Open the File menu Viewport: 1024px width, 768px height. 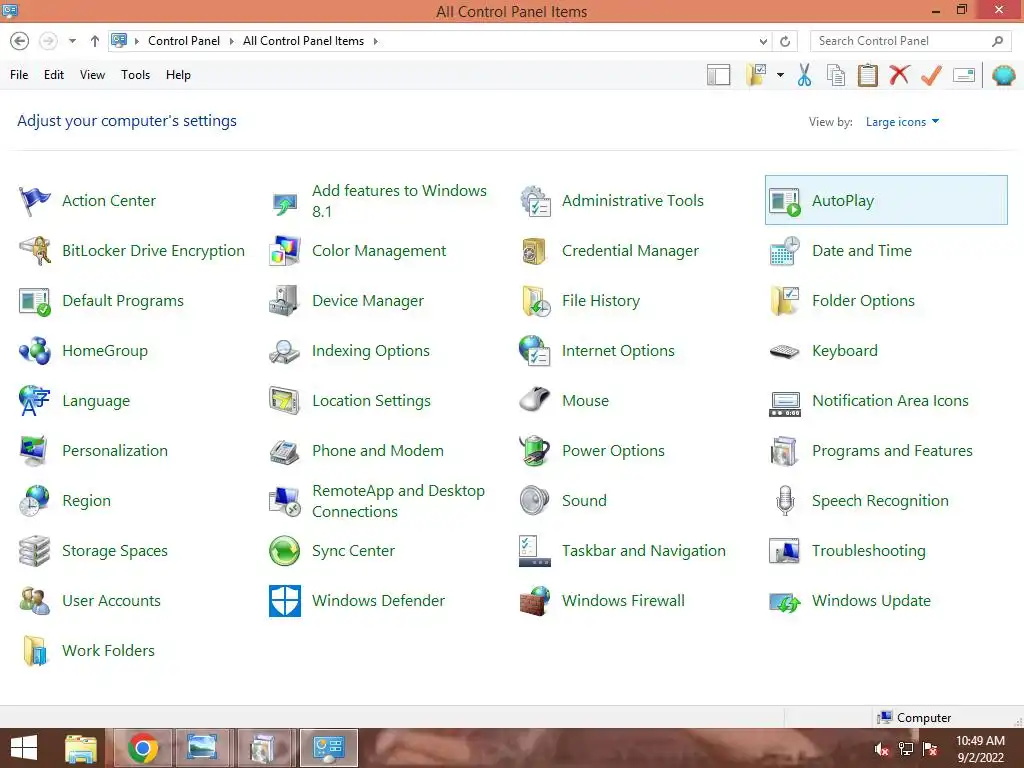pos(19,75)
